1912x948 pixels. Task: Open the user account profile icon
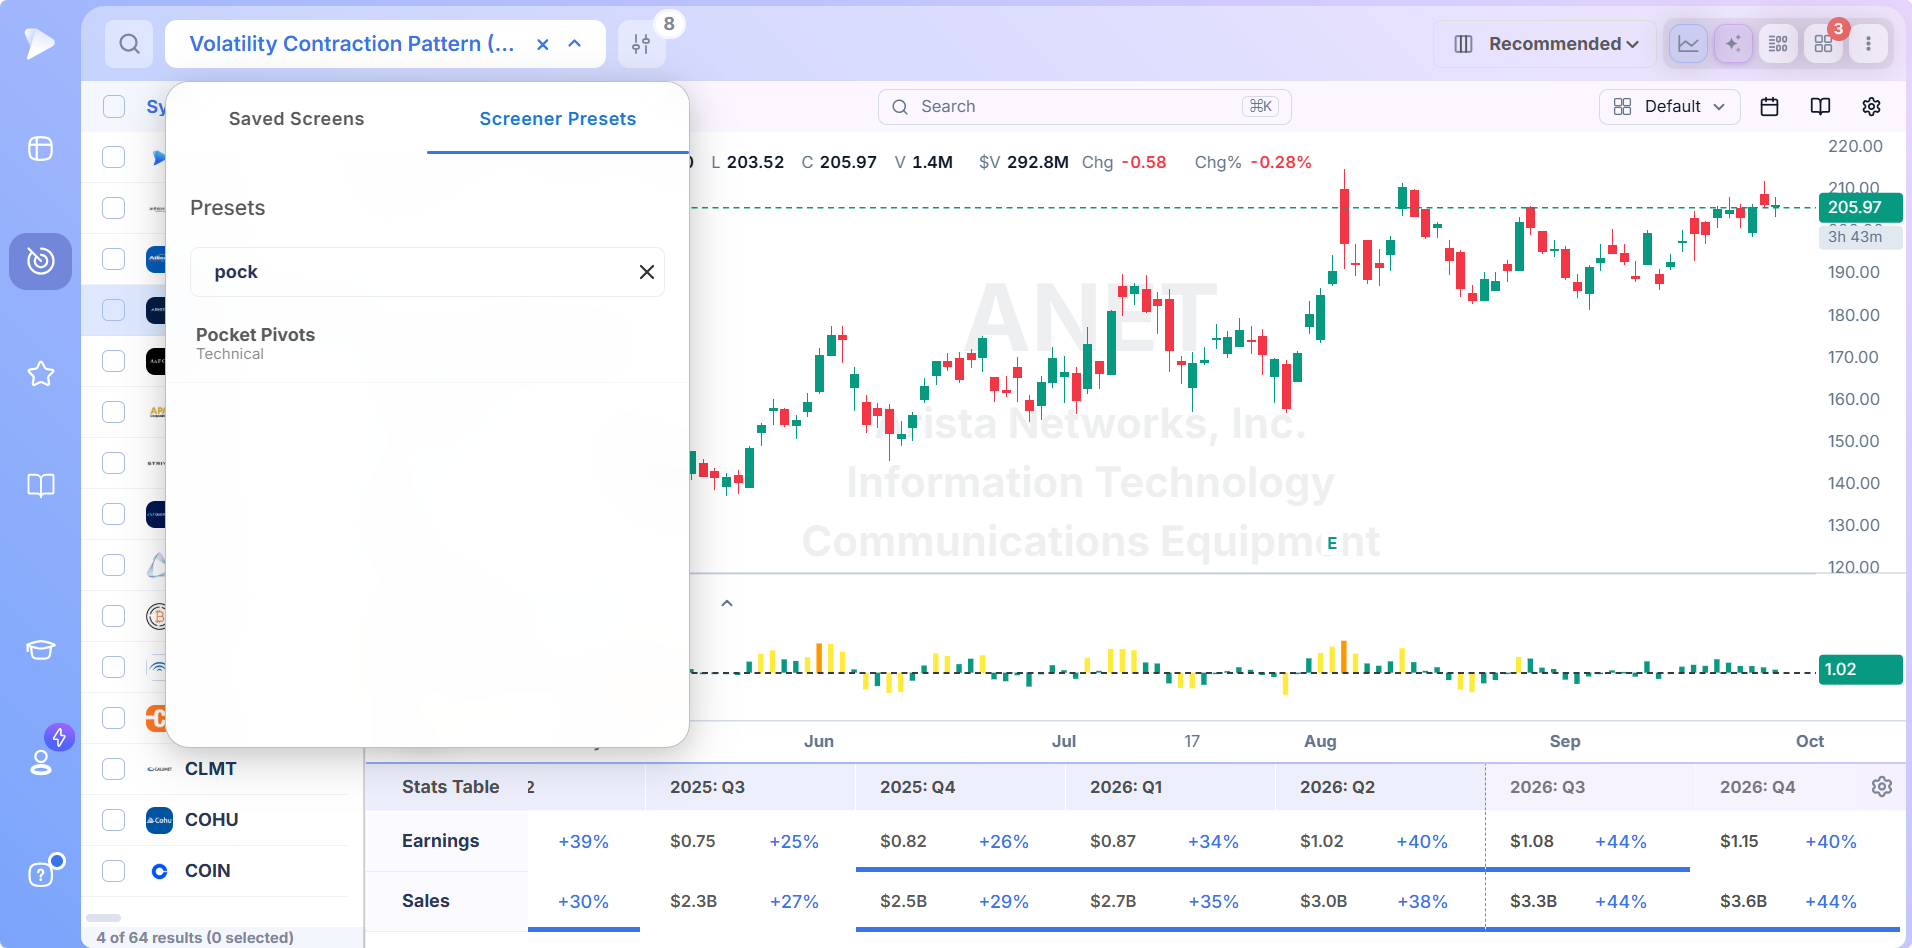coord(41,762)
